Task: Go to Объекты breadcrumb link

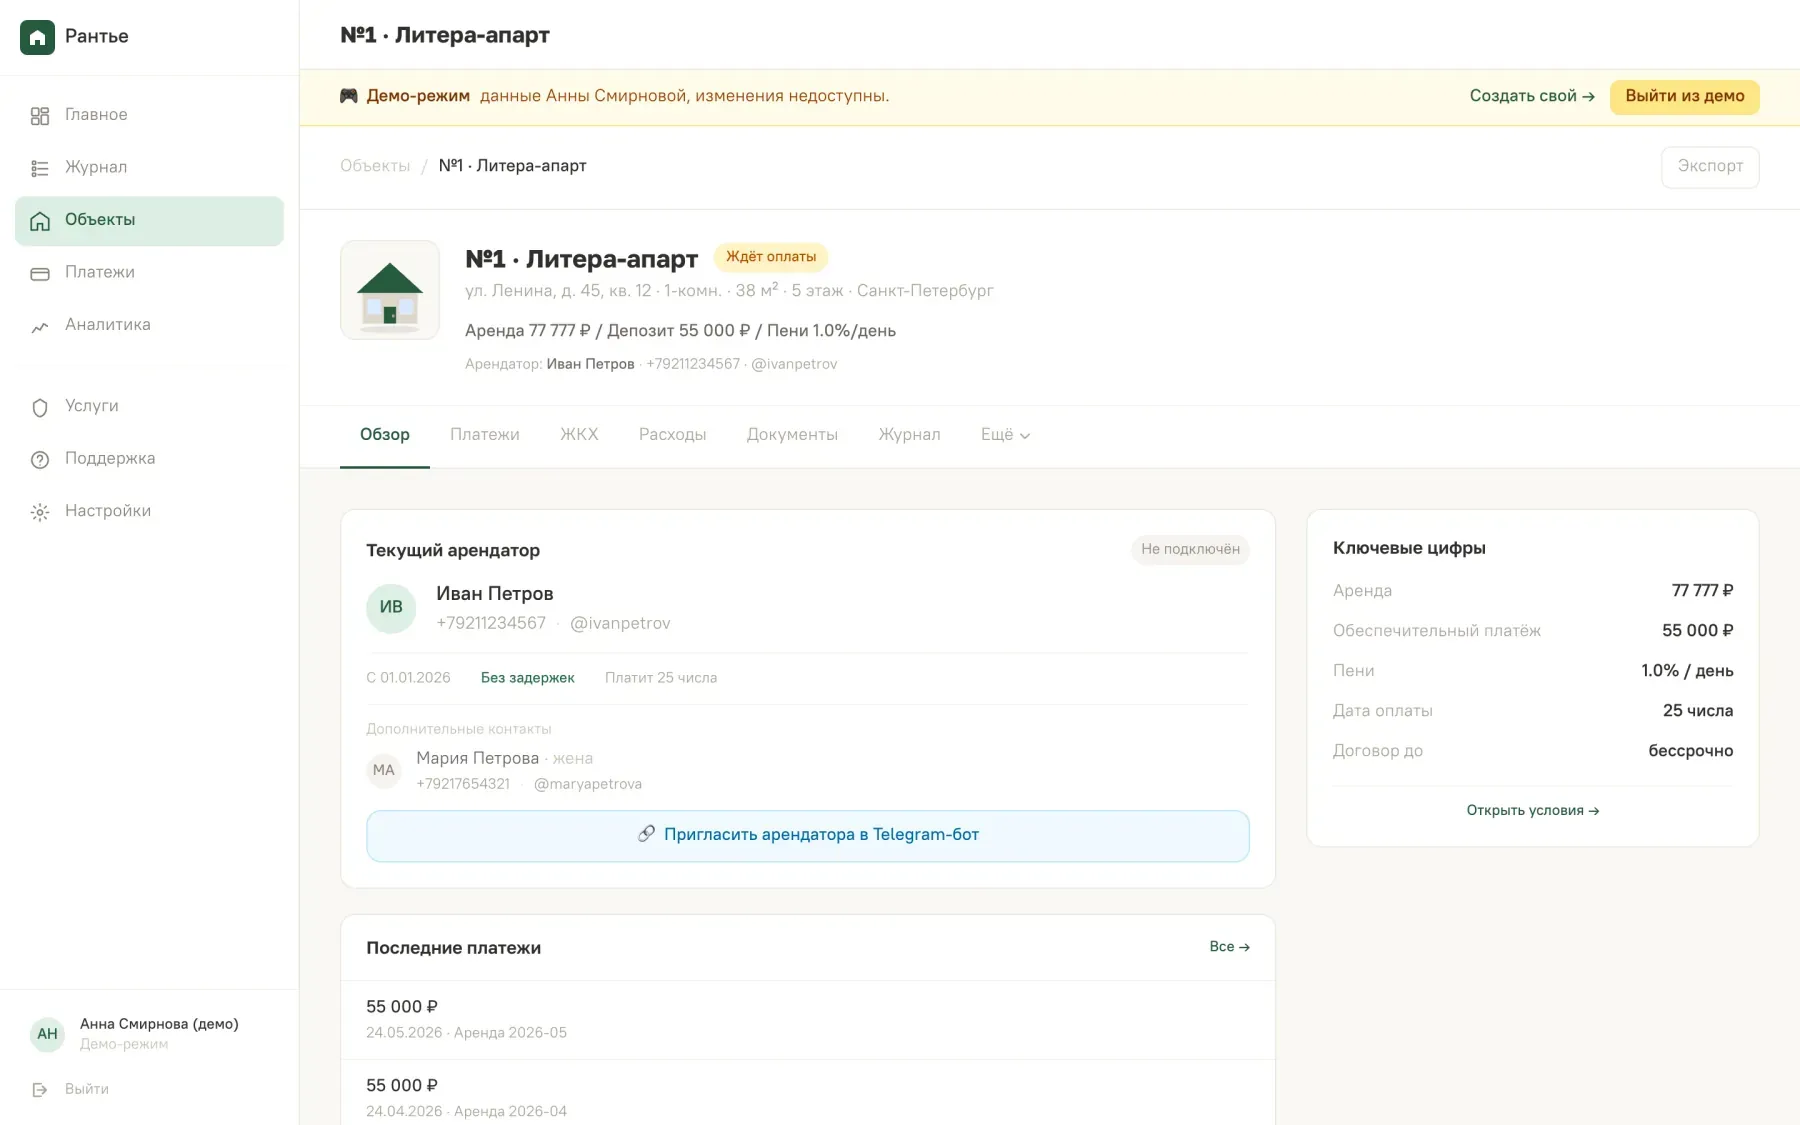Action: click(375, 166)
